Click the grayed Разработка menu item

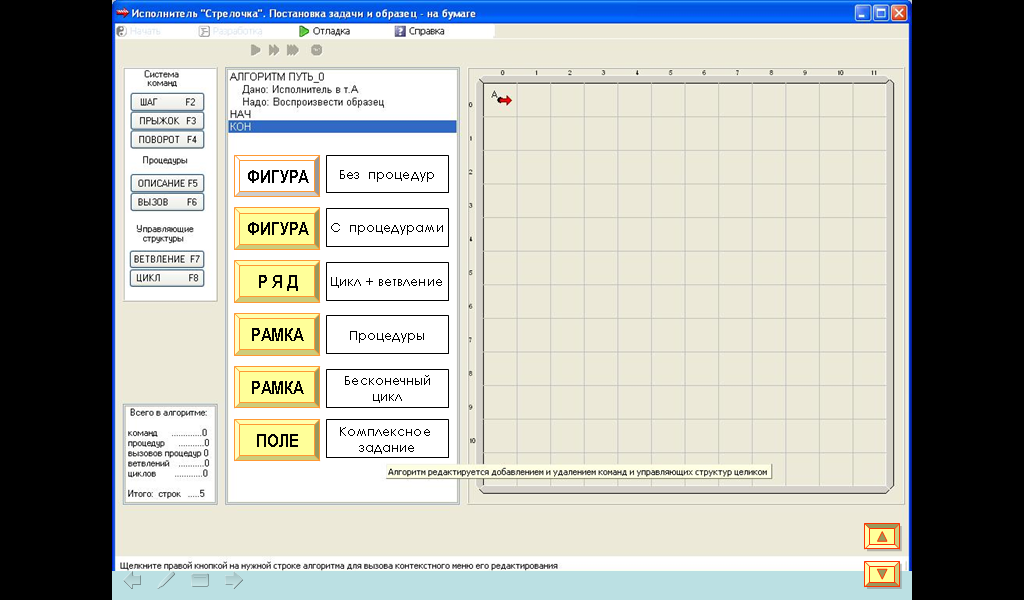click(x=231, y=31)
